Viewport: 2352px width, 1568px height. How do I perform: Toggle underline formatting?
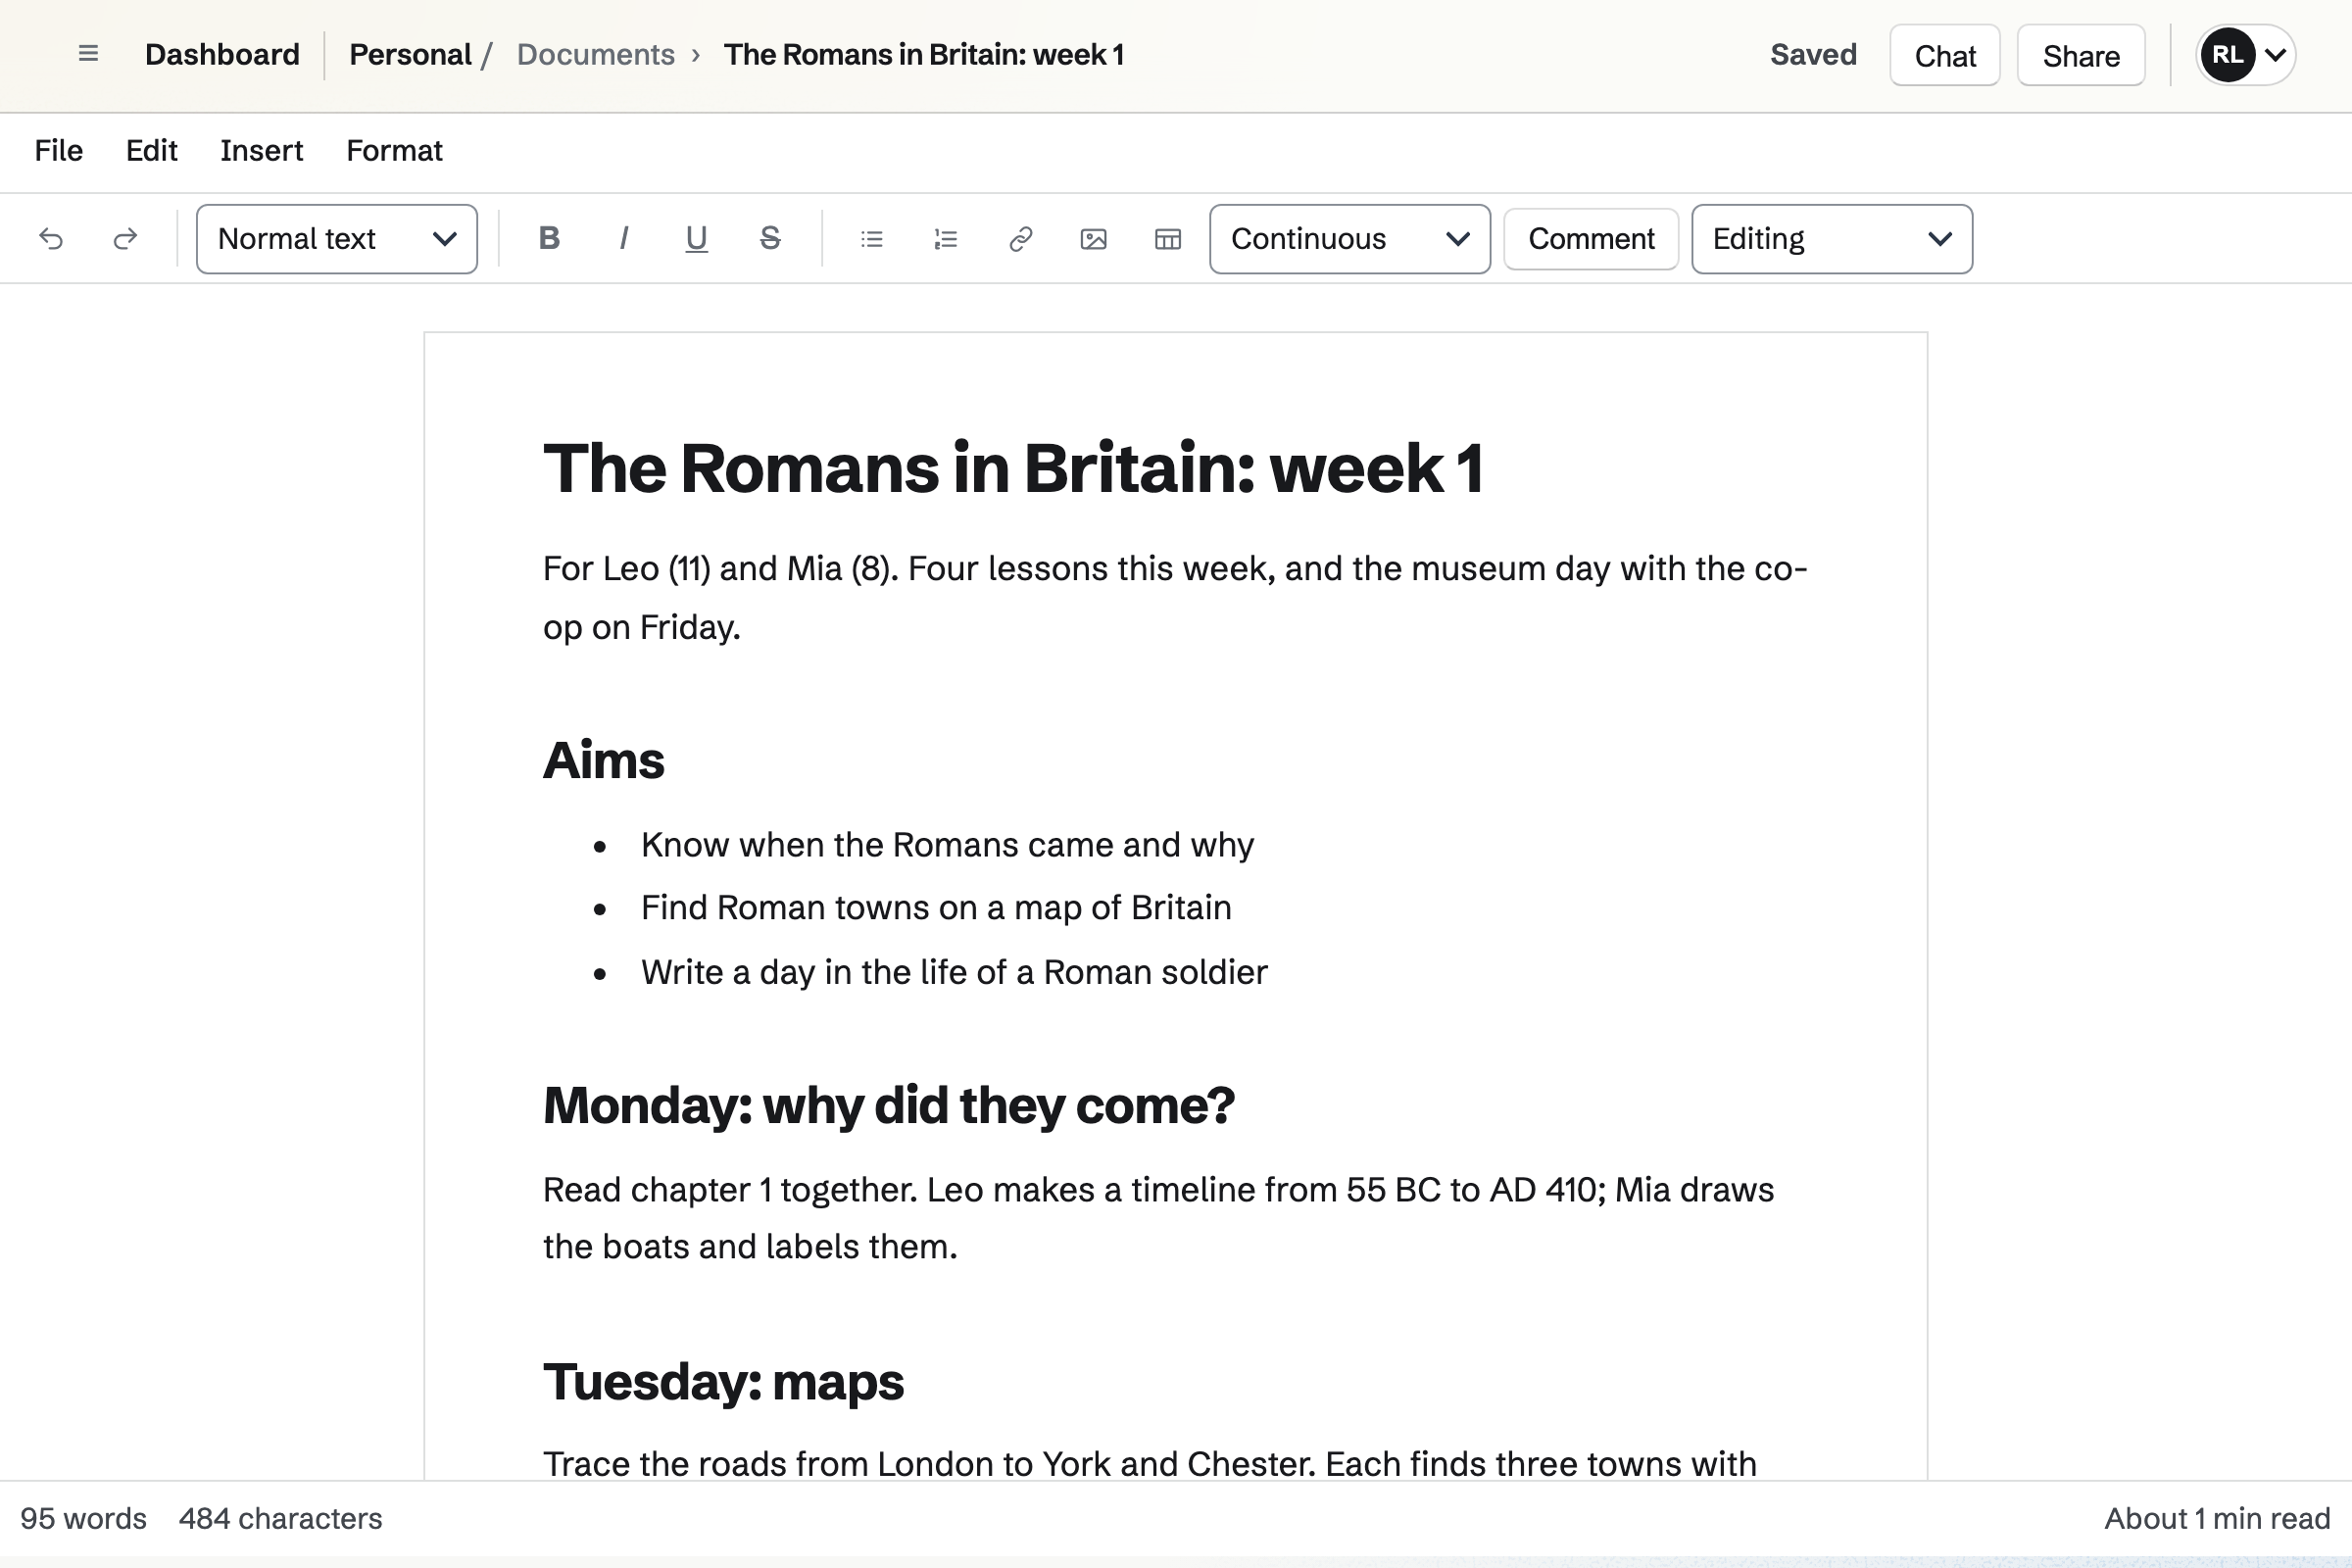[697, 239]
